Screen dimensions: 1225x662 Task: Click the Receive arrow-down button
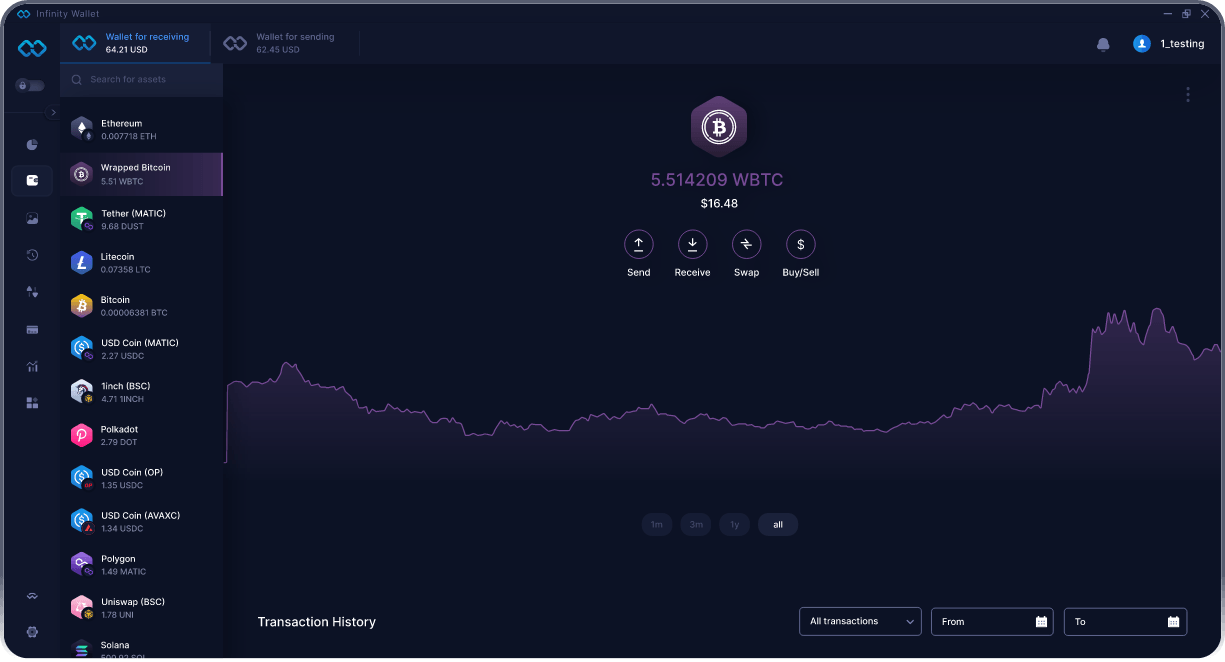pyautogui.click(x=692, y=244)
